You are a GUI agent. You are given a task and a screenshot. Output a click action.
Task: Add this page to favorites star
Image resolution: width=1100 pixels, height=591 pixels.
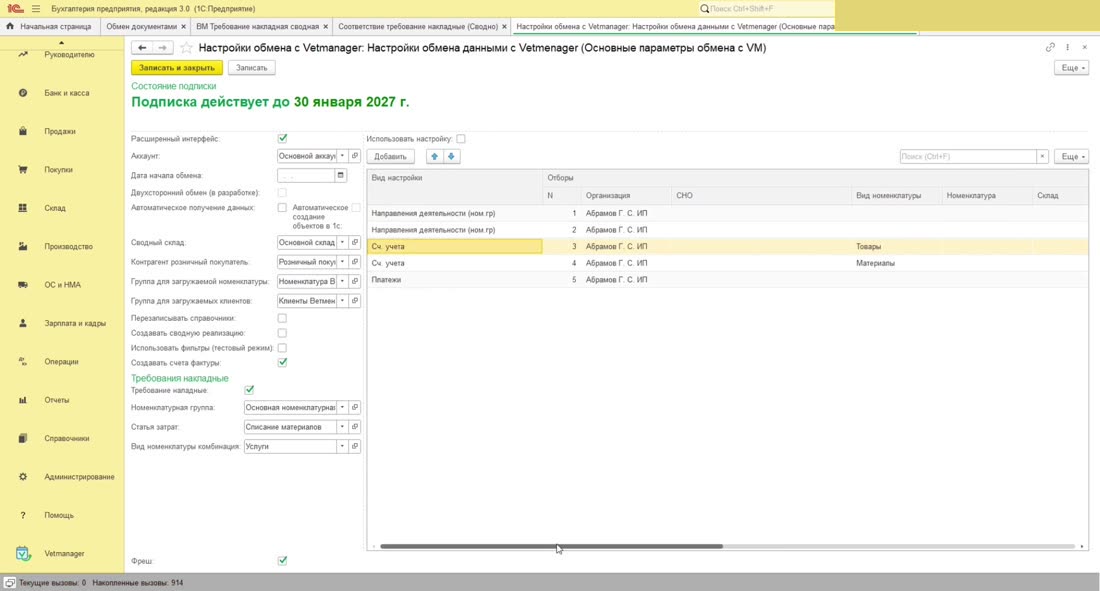186,48
